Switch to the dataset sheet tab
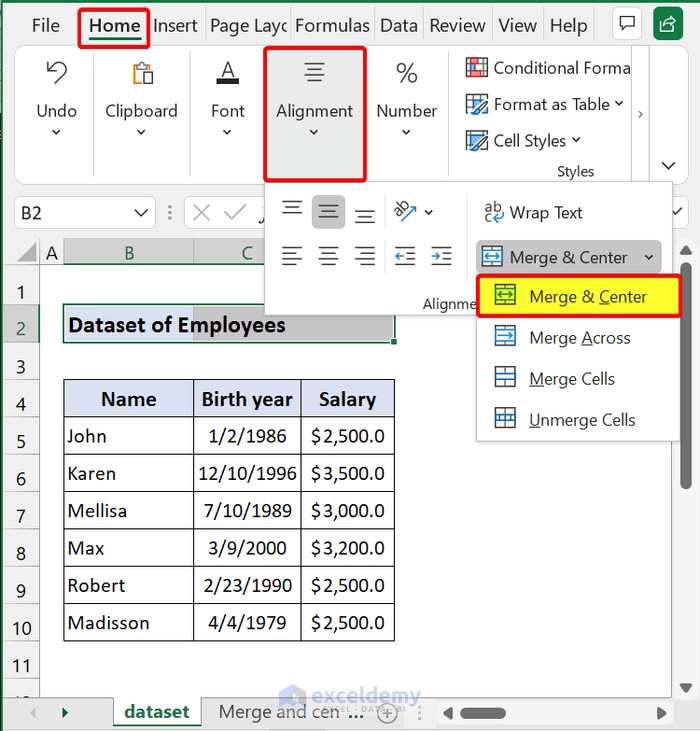Screen dimensions: 700x731 click(x=157, y=712)
